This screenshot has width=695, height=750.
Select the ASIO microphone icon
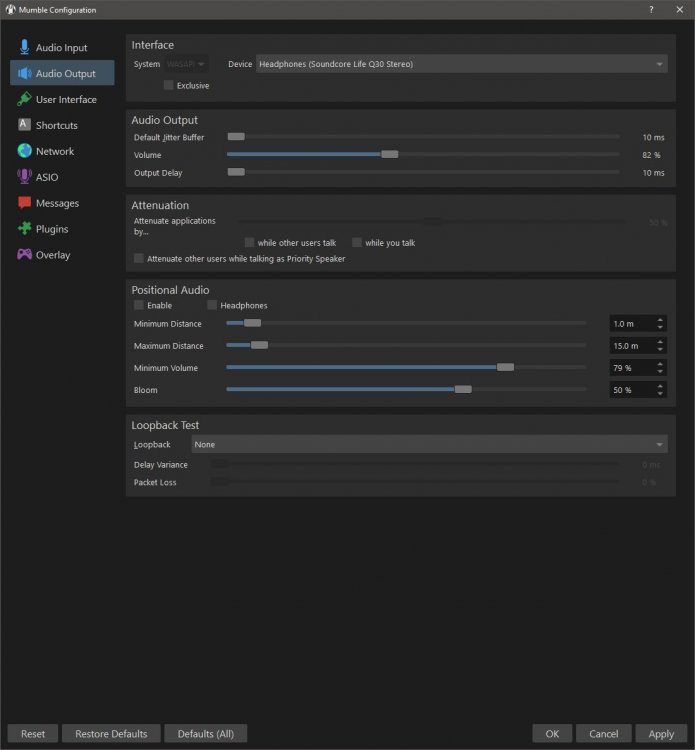pyautogui.click(x=24, y=177)
